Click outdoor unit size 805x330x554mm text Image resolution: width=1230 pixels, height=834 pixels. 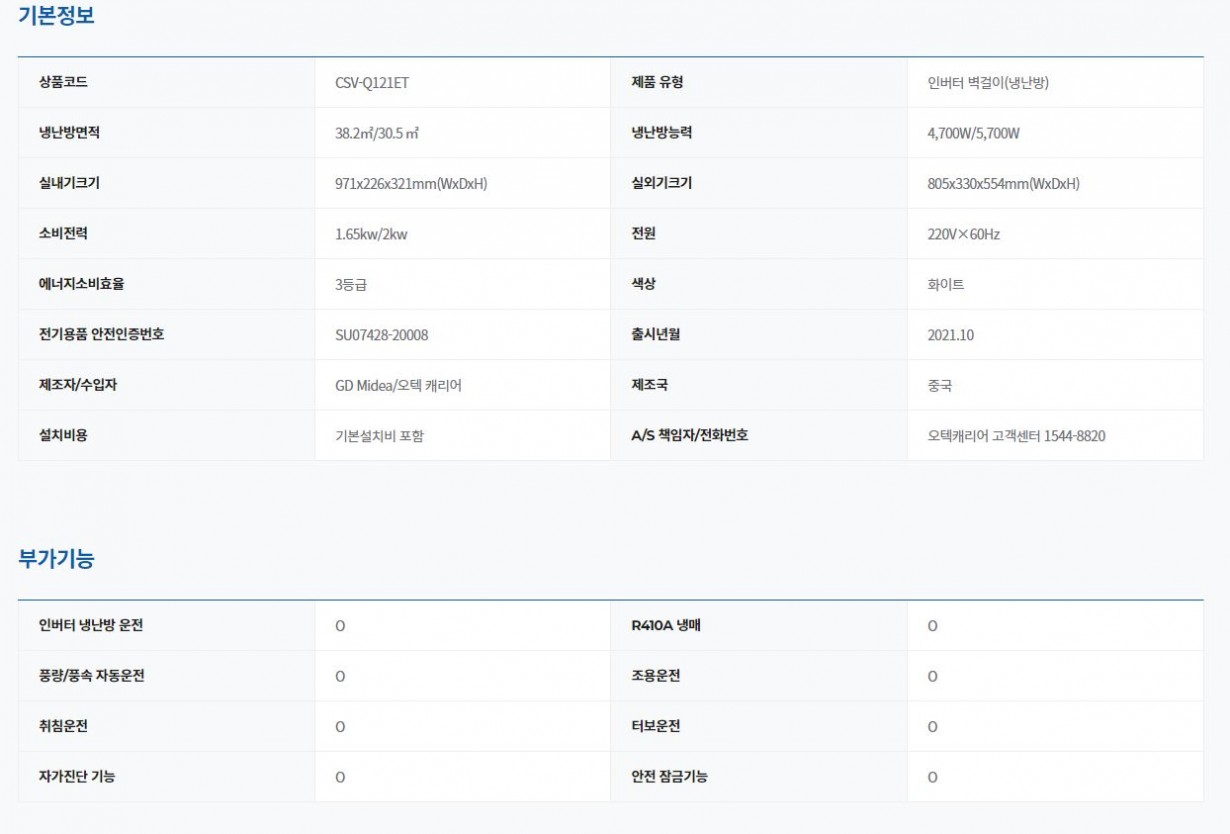pos(1003,184)
